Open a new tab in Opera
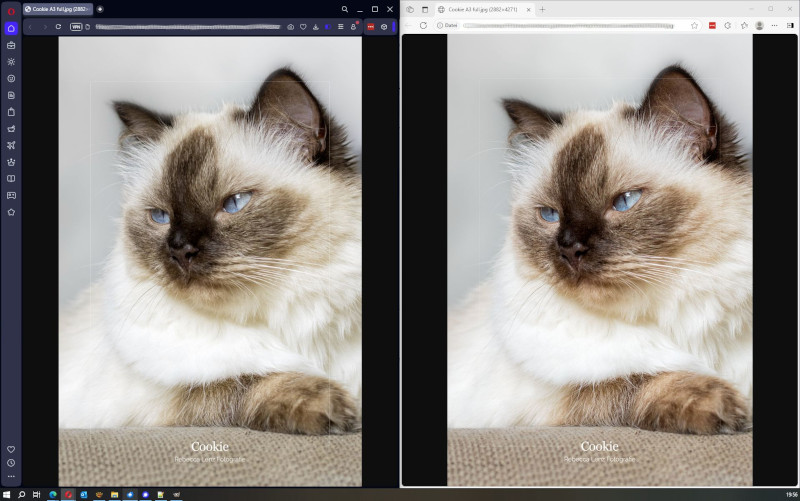Image resolution: width=800 pixels, height=501 pixels. [x=100, y=9]
